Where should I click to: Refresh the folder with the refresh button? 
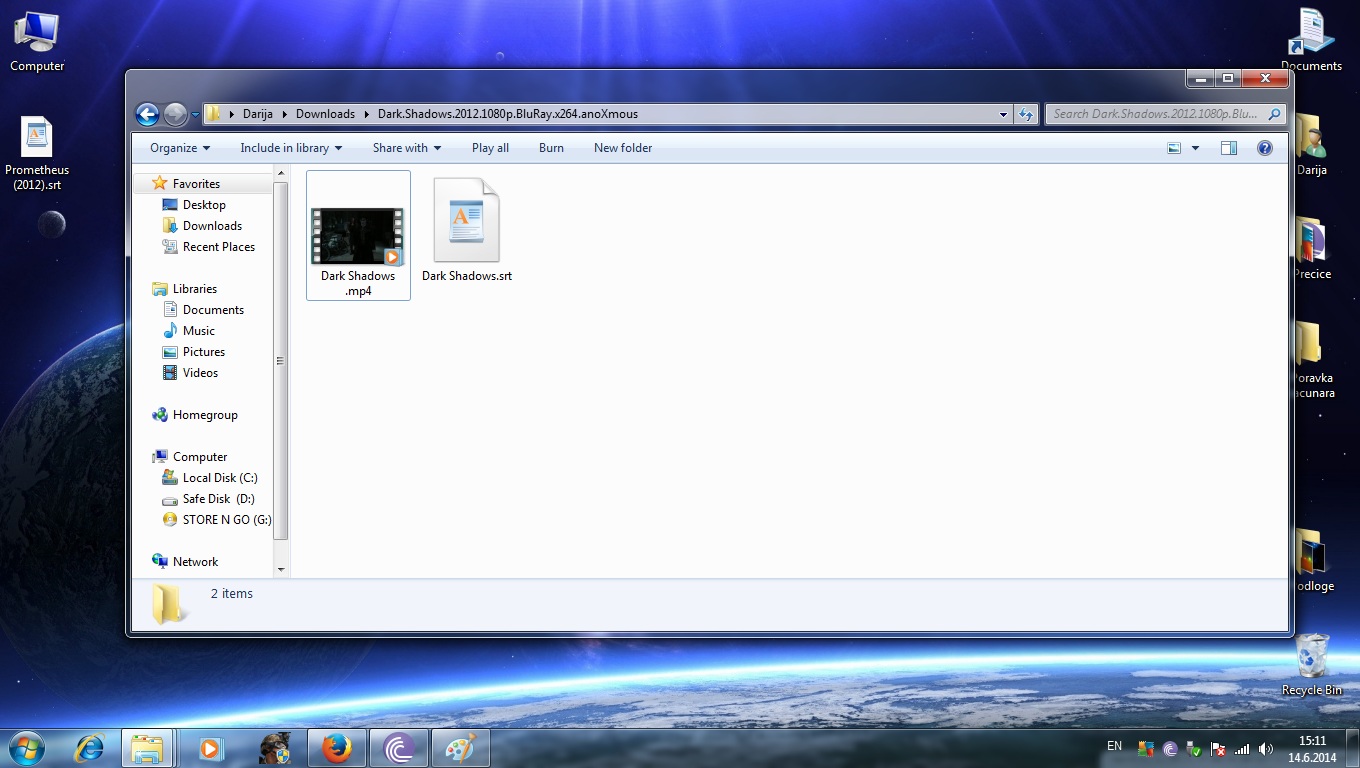tap(1025, 114)
